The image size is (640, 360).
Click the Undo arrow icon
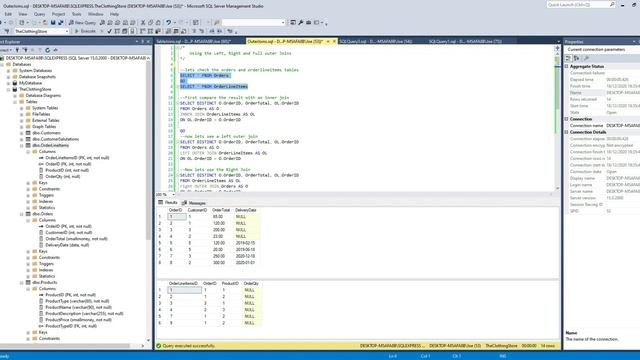[168, 22]
